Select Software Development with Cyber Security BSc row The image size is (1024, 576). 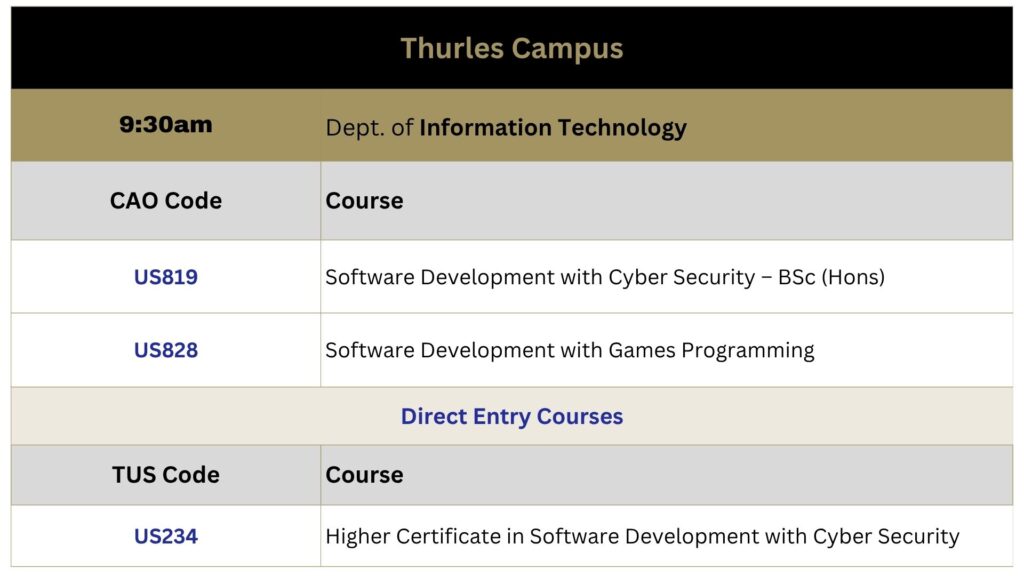(x=512, y=277)
